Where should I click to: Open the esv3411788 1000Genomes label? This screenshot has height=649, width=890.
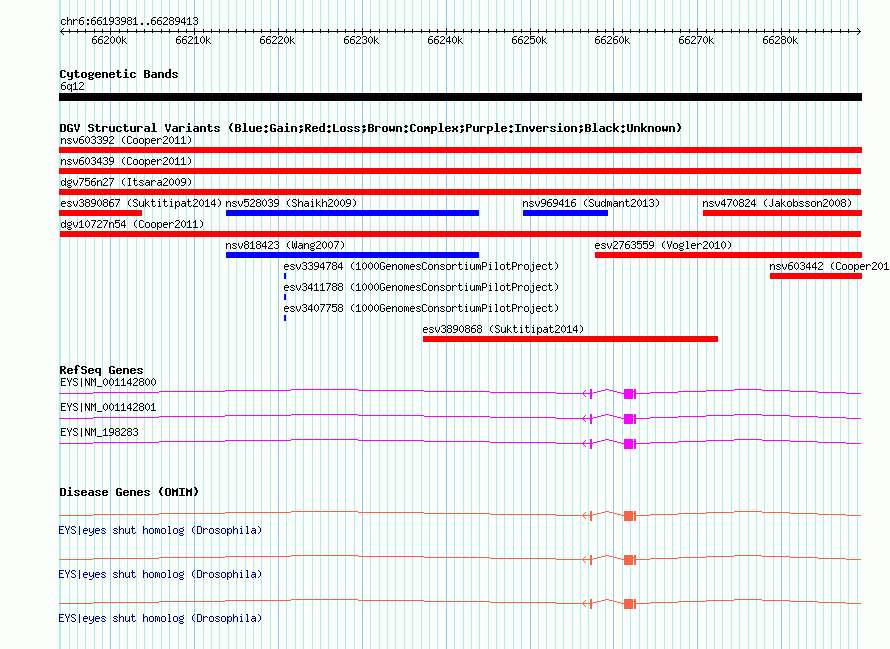point(421,287)
